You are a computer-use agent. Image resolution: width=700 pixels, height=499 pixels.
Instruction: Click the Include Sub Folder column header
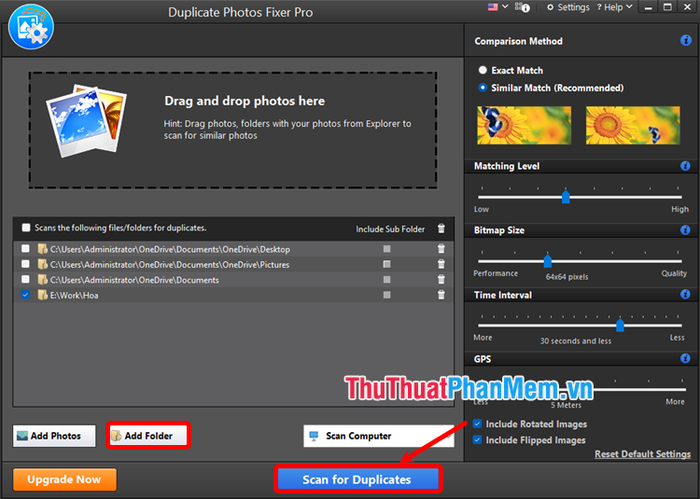(x=390, y=229)
